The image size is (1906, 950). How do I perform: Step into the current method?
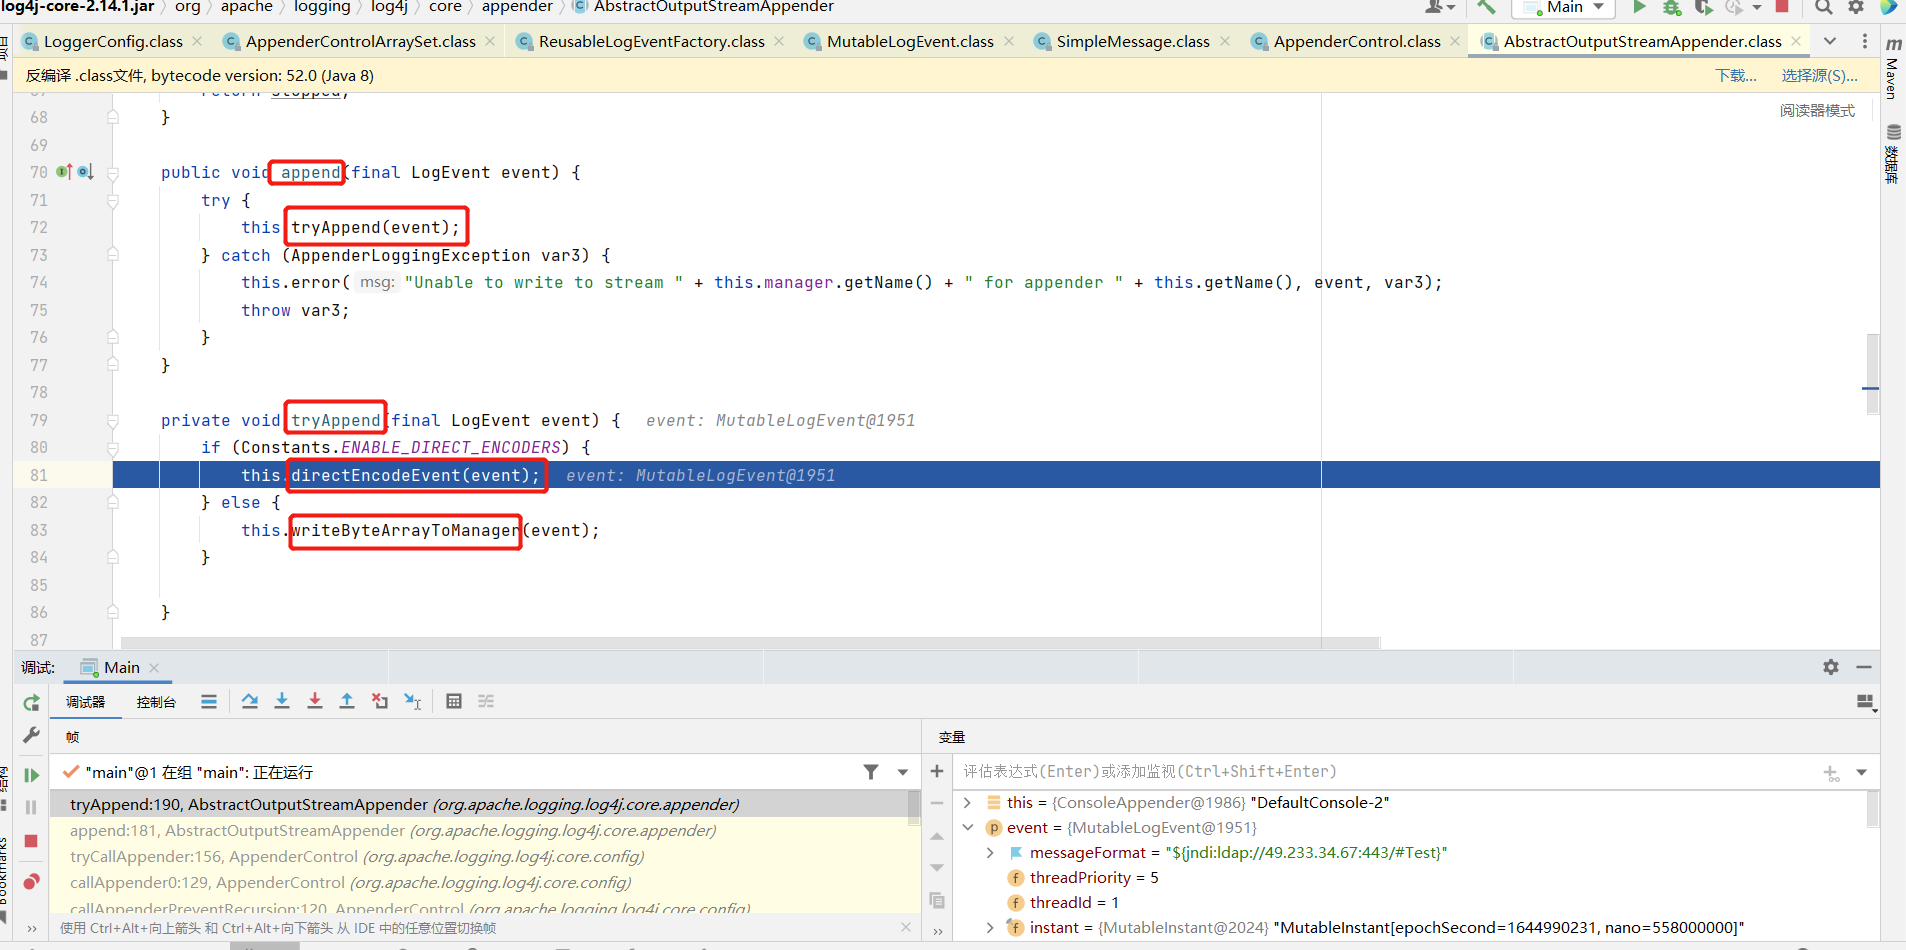tap(282, 701)
